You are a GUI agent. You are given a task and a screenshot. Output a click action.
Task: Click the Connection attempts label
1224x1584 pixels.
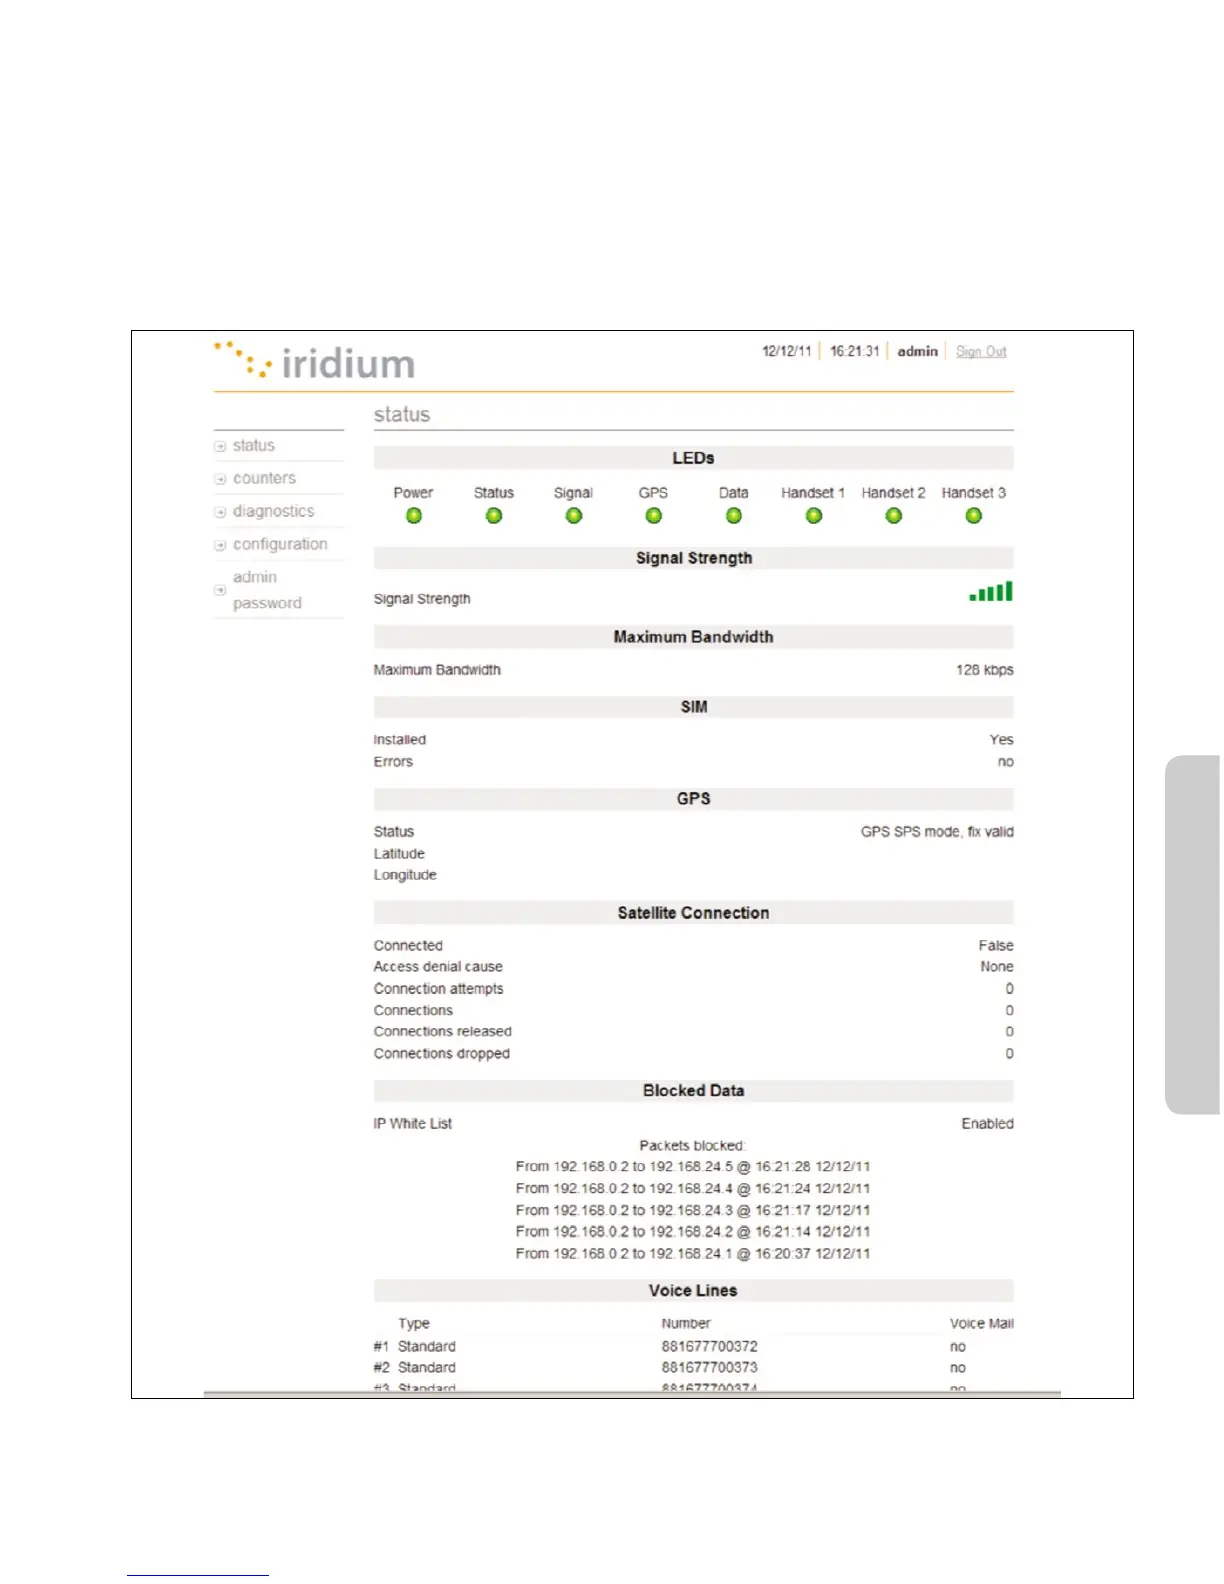point(439,989)
